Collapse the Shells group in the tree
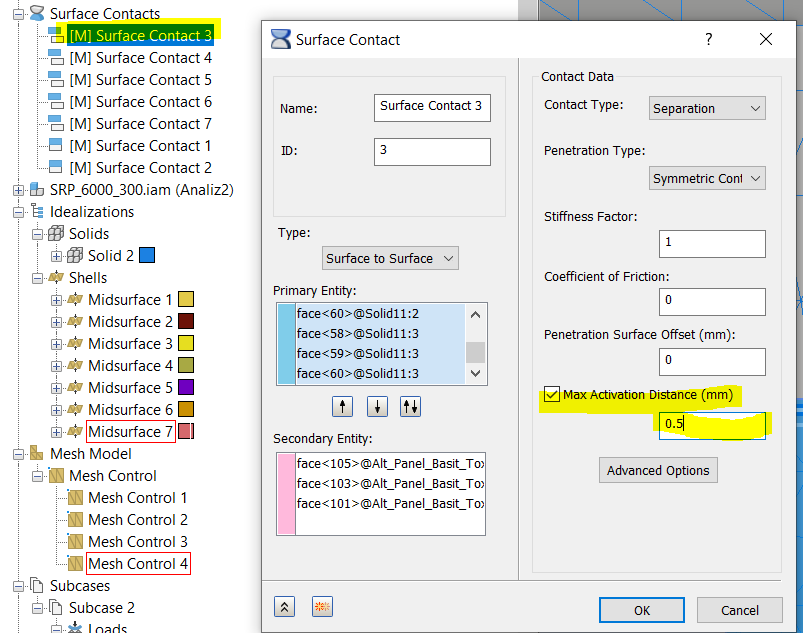Image resolution: width=803 pixels, height=633 pixels. [39, 277]
